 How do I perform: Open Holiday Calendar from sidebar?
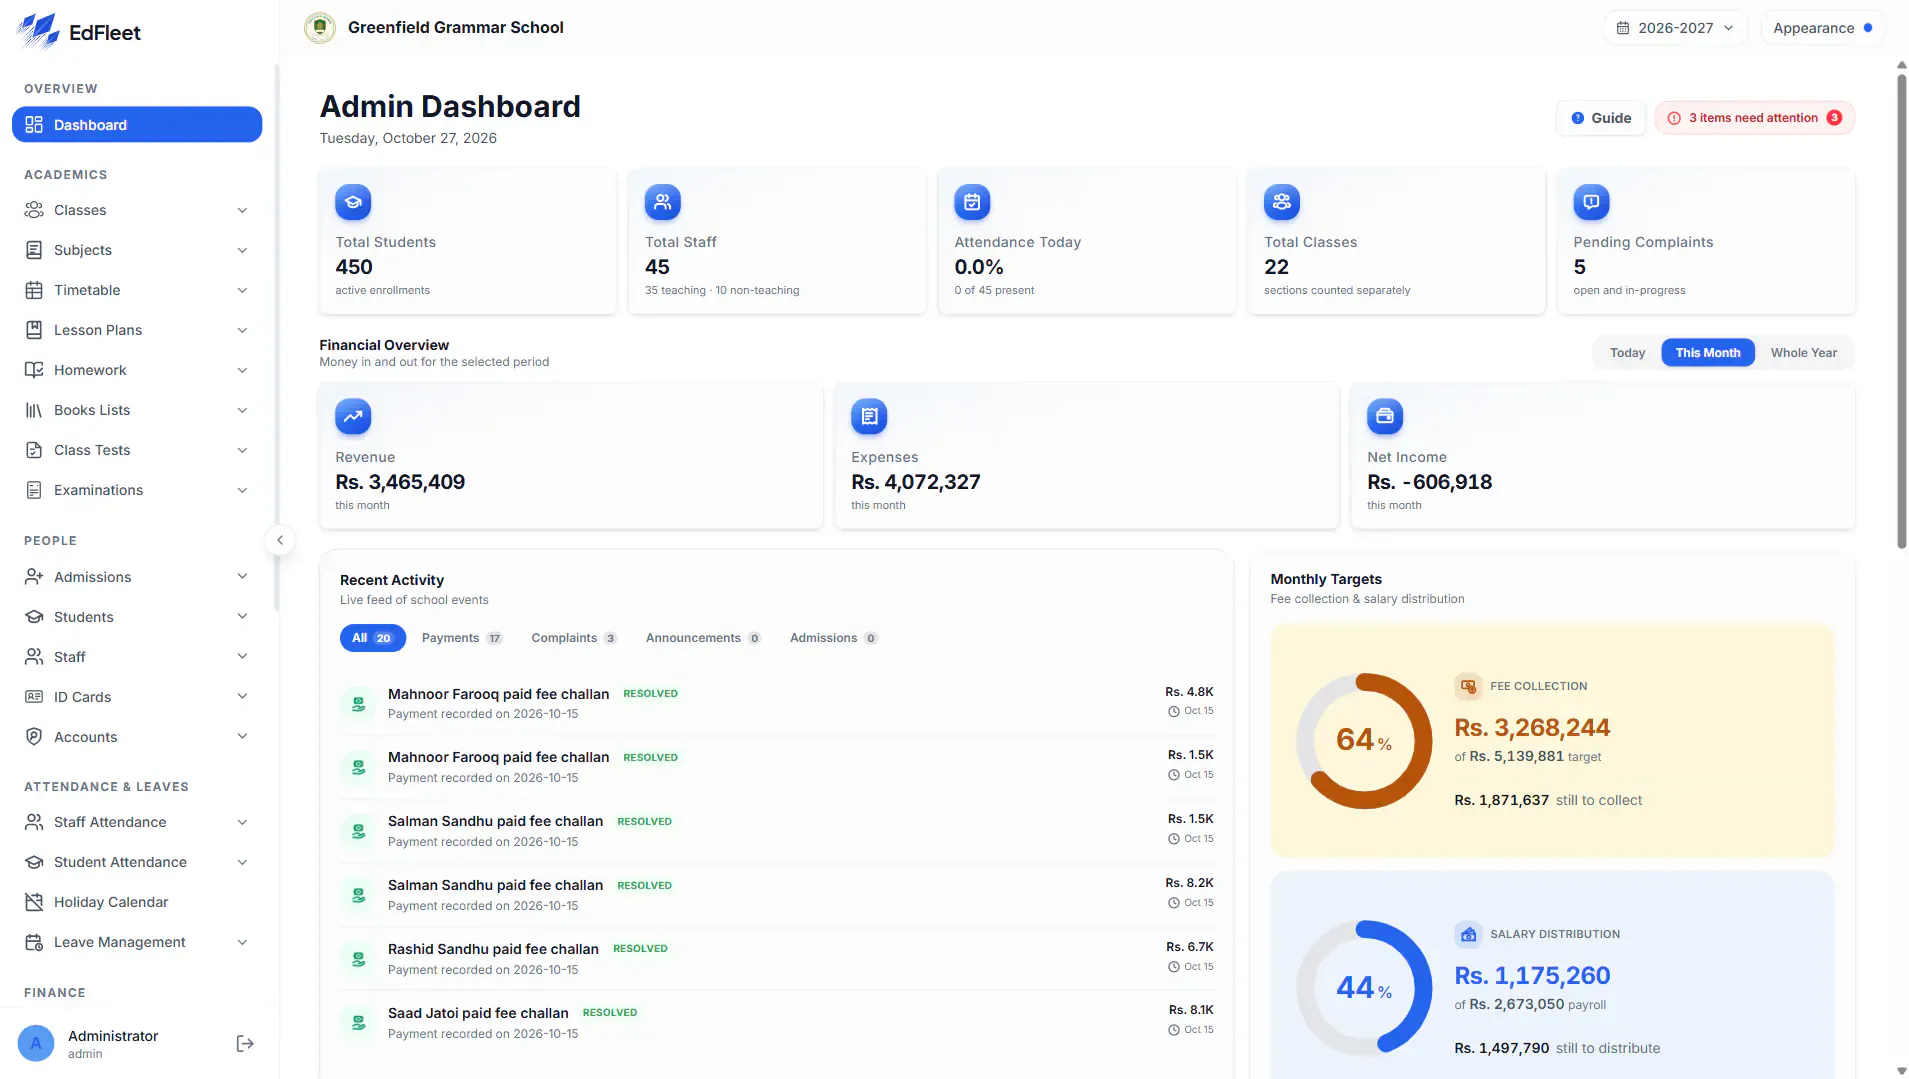point(137,902)
